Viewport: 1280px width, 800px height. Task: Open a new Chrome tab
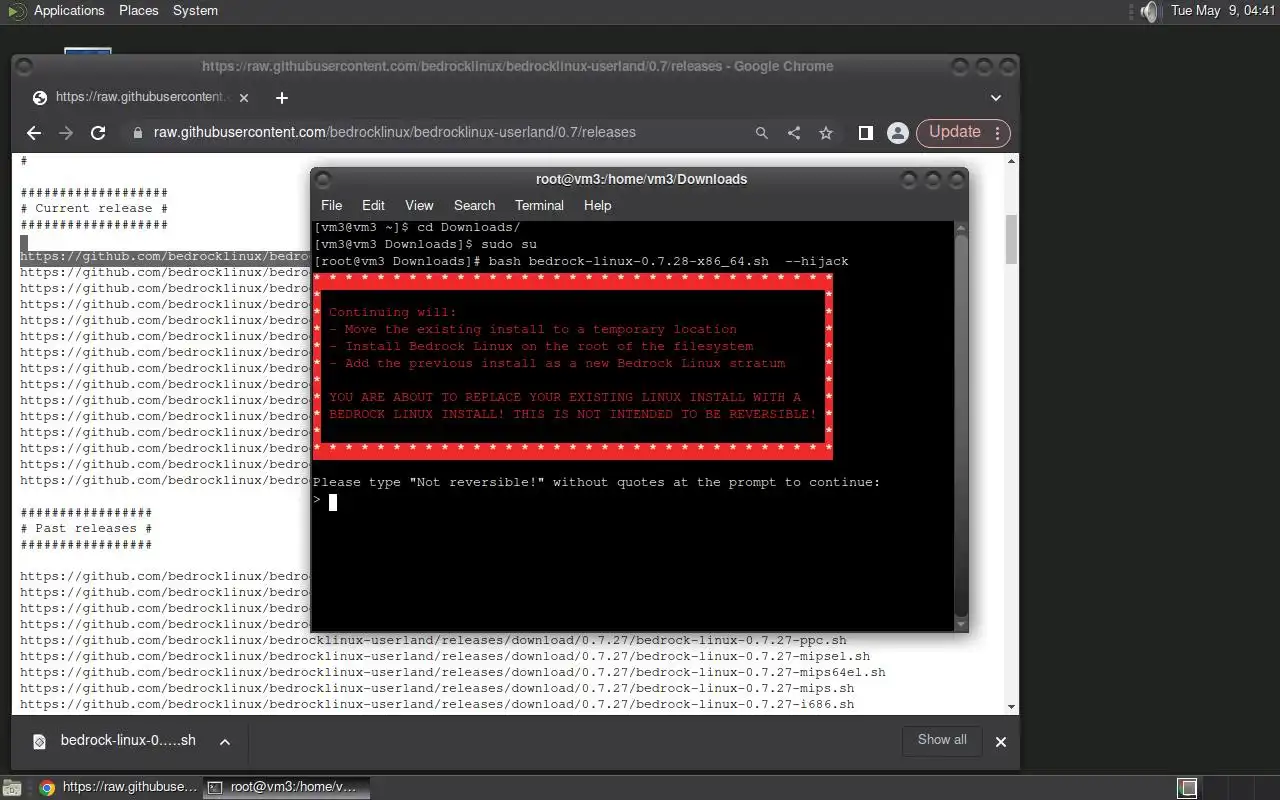tap(282, 97)
